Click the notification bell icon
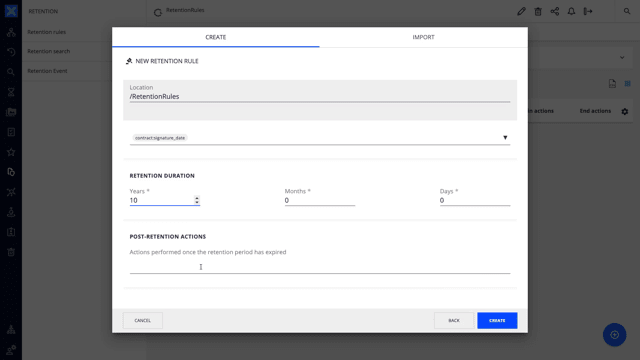This screenshot has height=360, width=640. (x=571, y=11)
